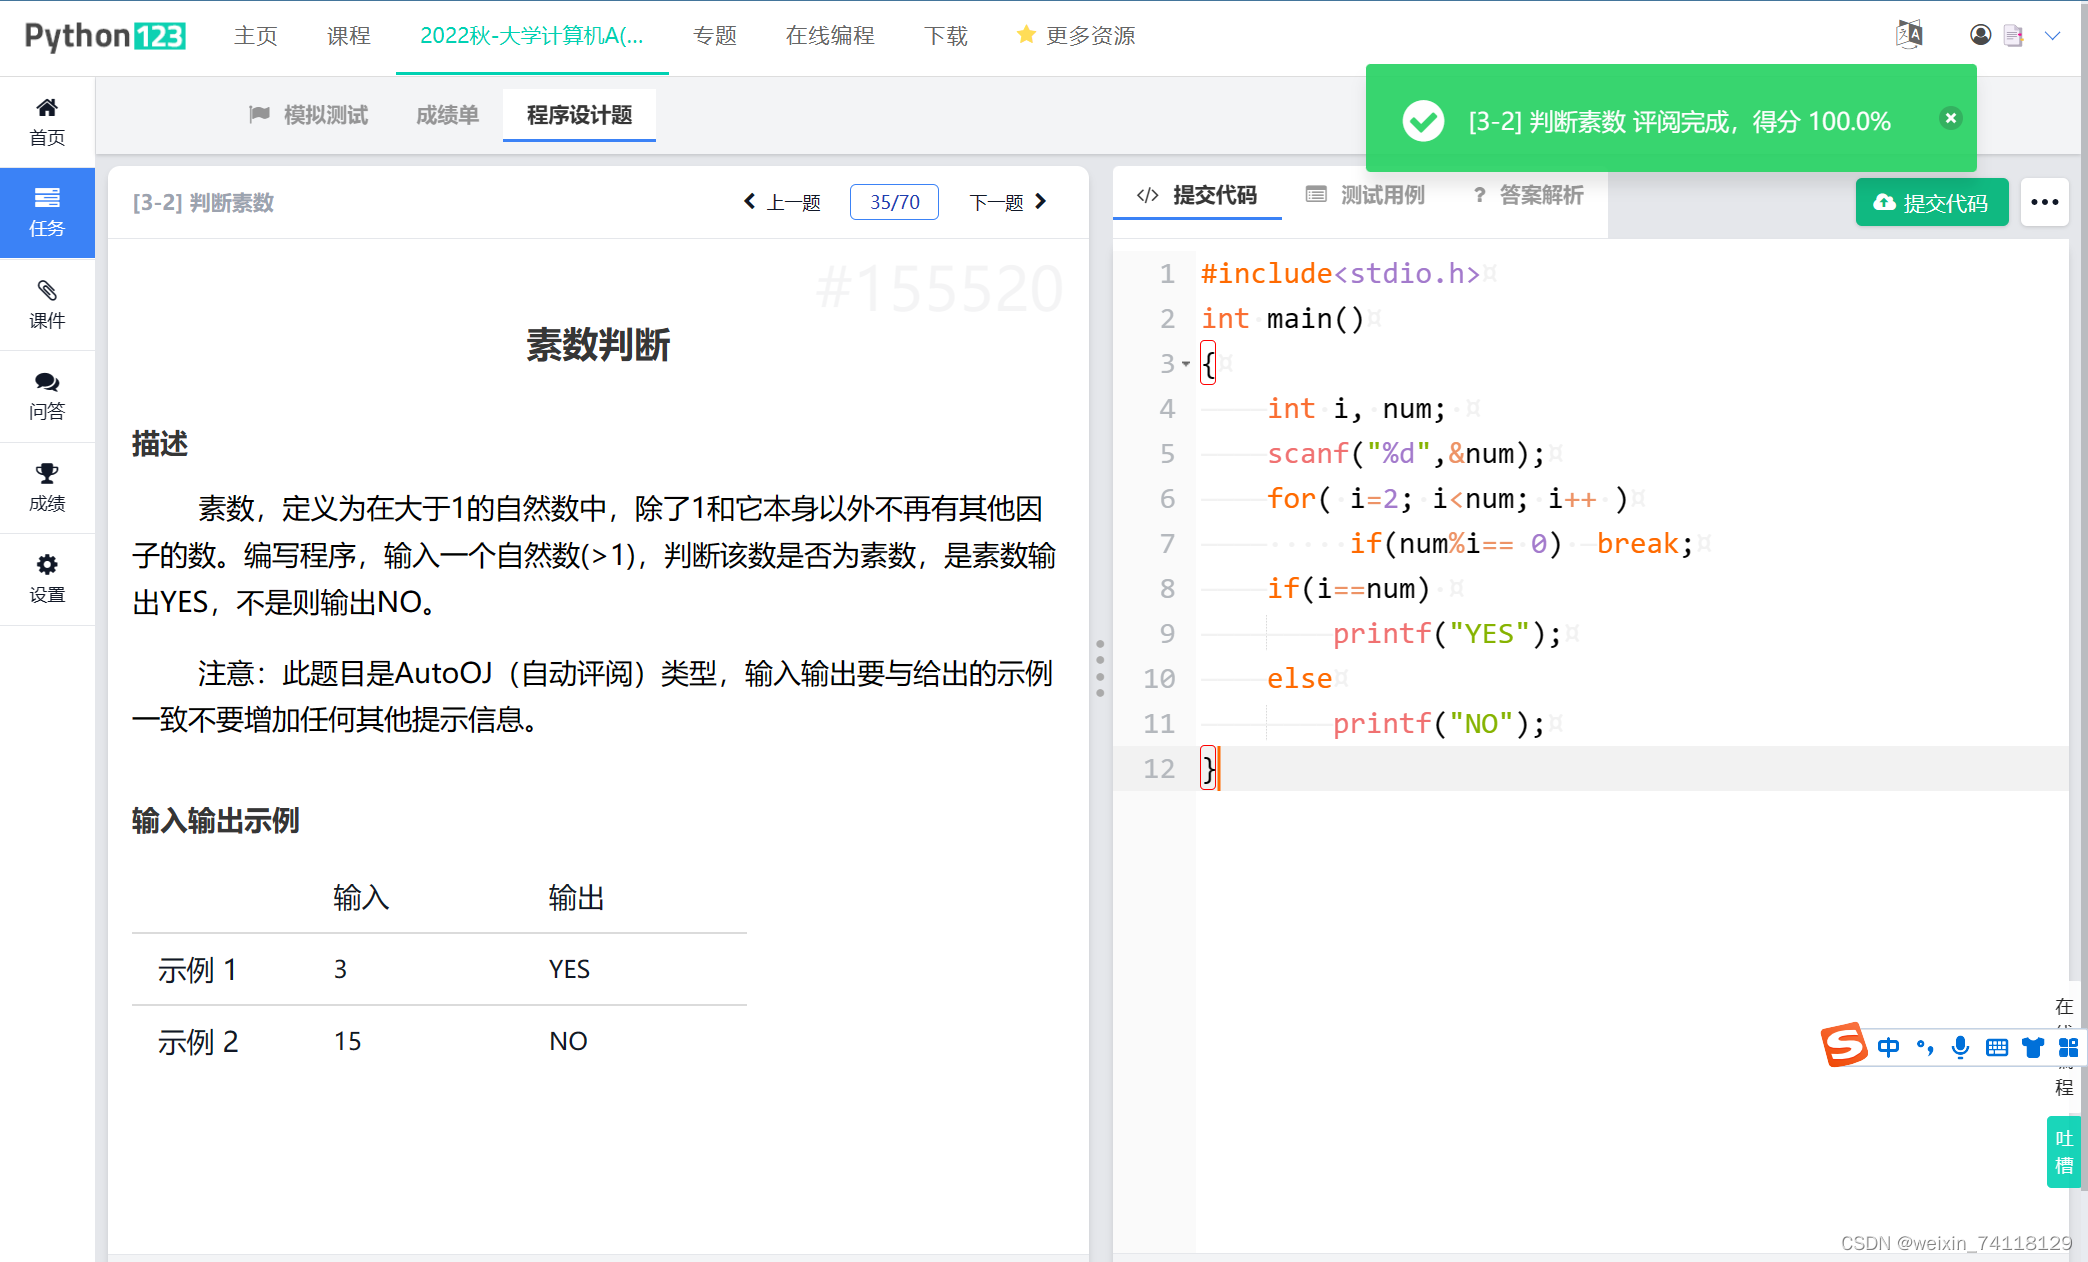Switch to 答案解析 tab
The image size is (2088, 1262).
coord(1528,195)
